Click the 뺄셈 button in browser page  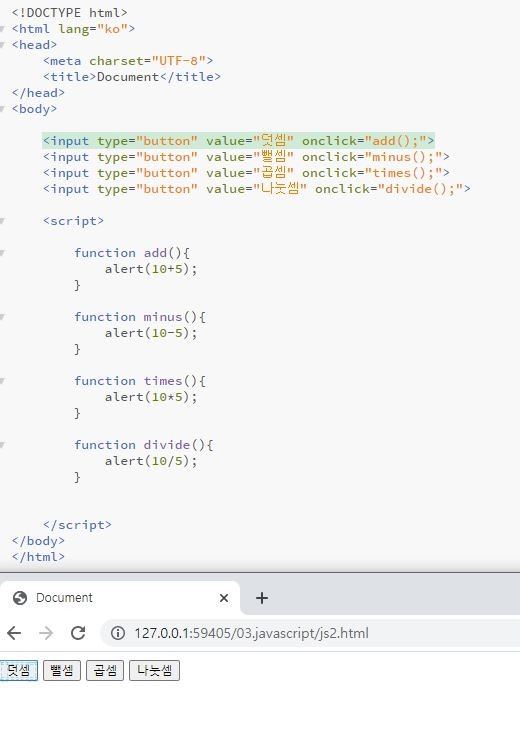(x=62, y=670)
